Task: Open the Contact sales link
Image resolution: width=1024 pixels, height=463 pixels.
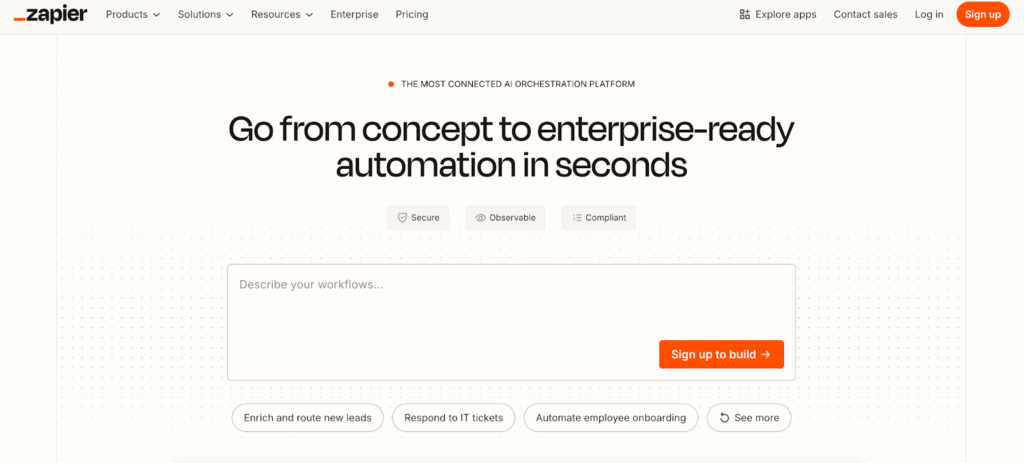Action: tap(865, 14)
